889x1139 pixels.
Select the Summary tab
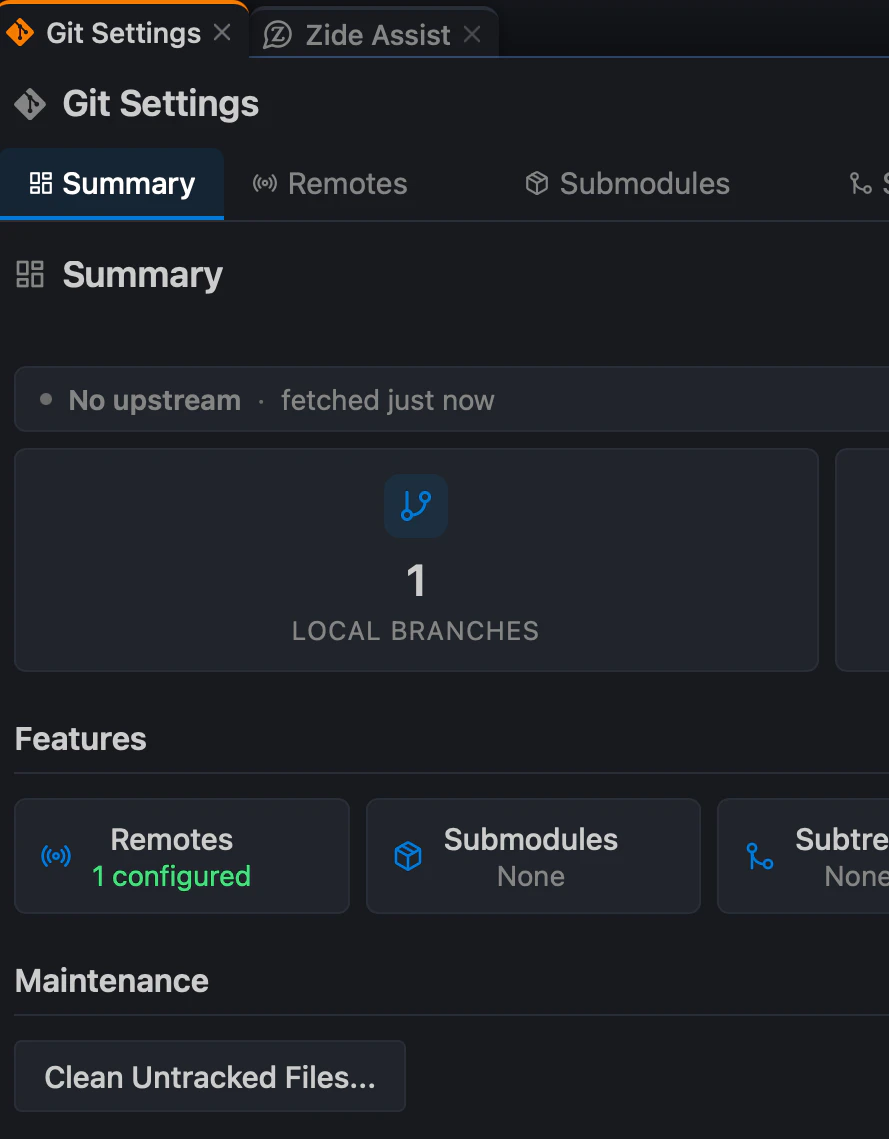click(112, 184)
